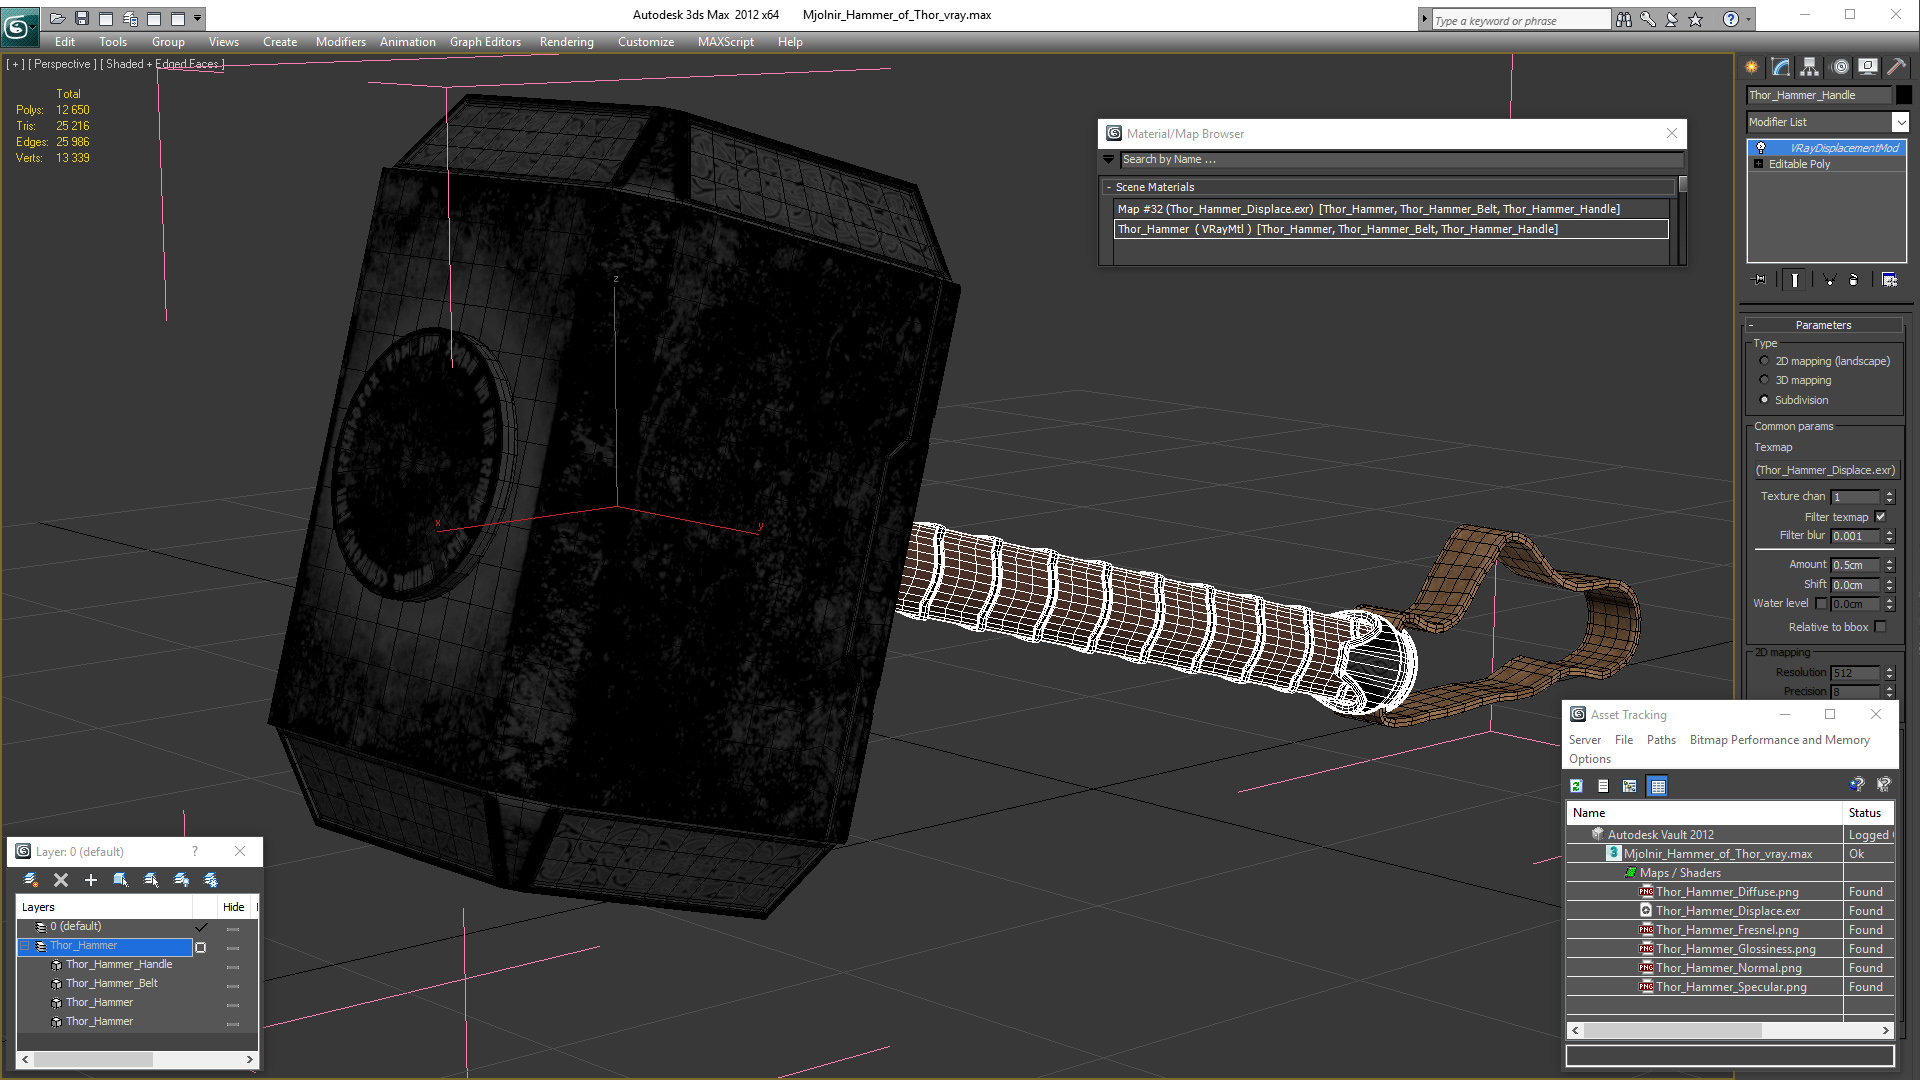Toggle Water level checkbox

pyautogui.click(x=1821, y=603)
